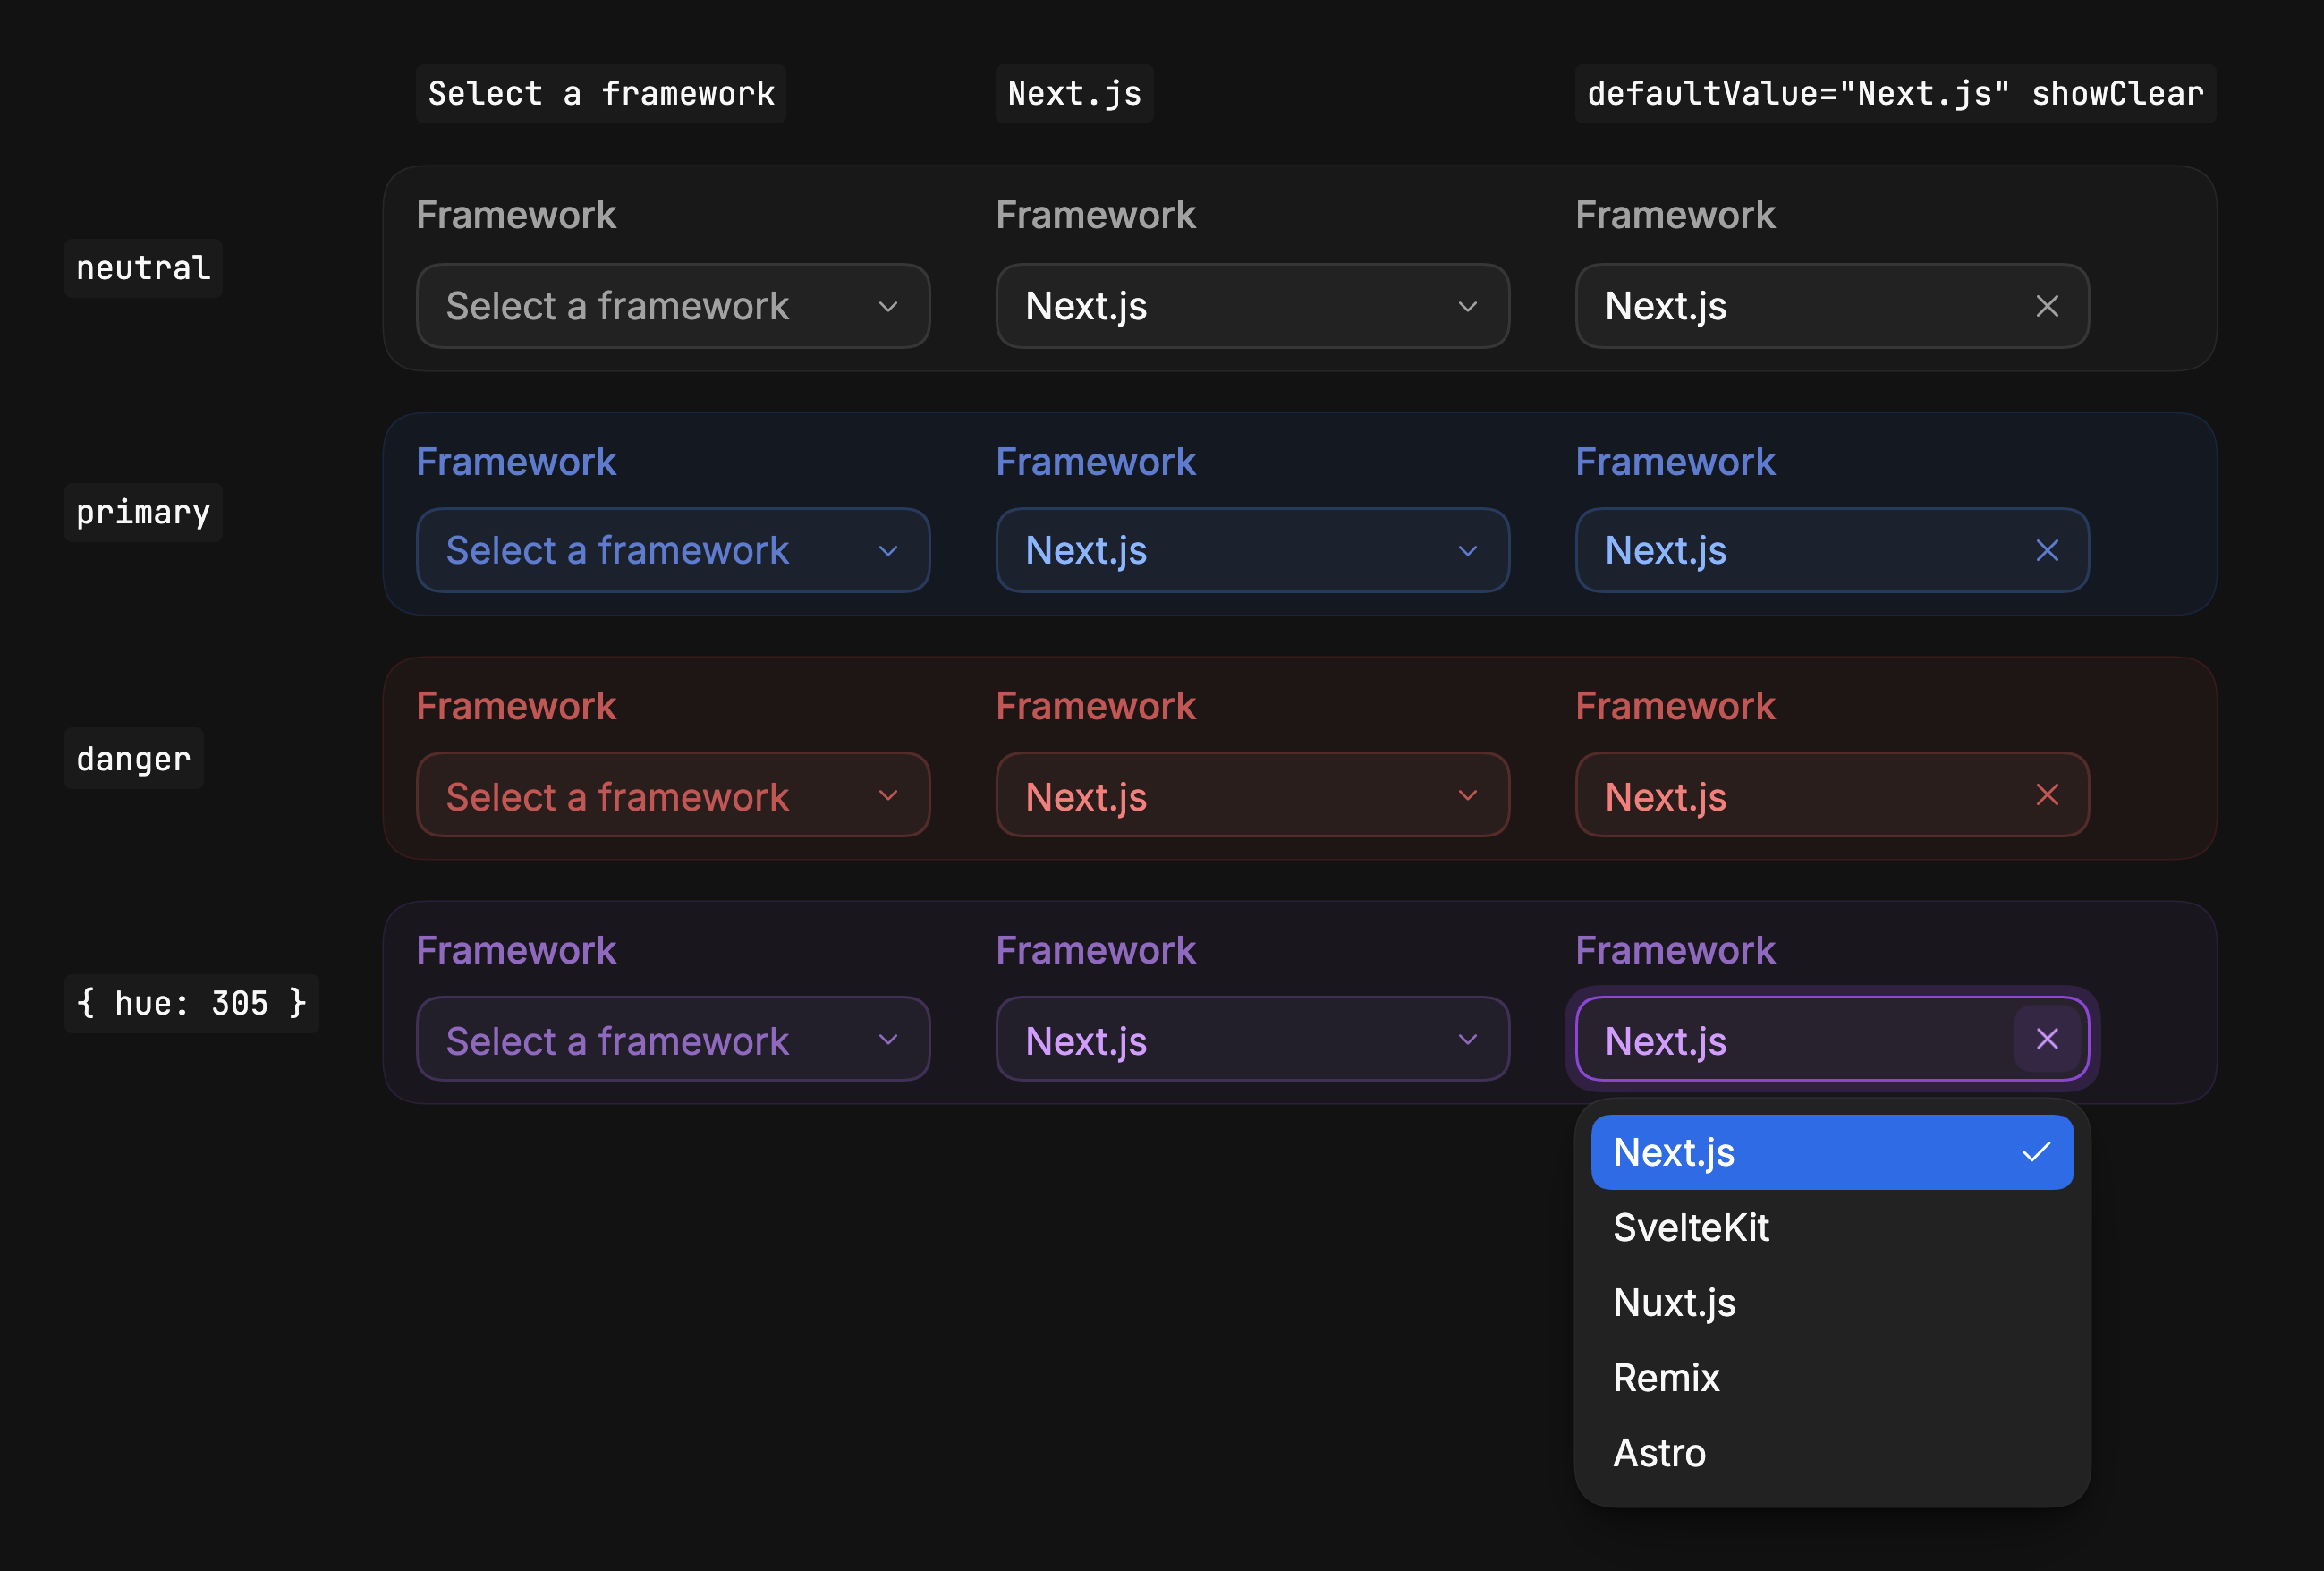Click the 'defaultValue="Next.js" showClear' column header

1895,94
